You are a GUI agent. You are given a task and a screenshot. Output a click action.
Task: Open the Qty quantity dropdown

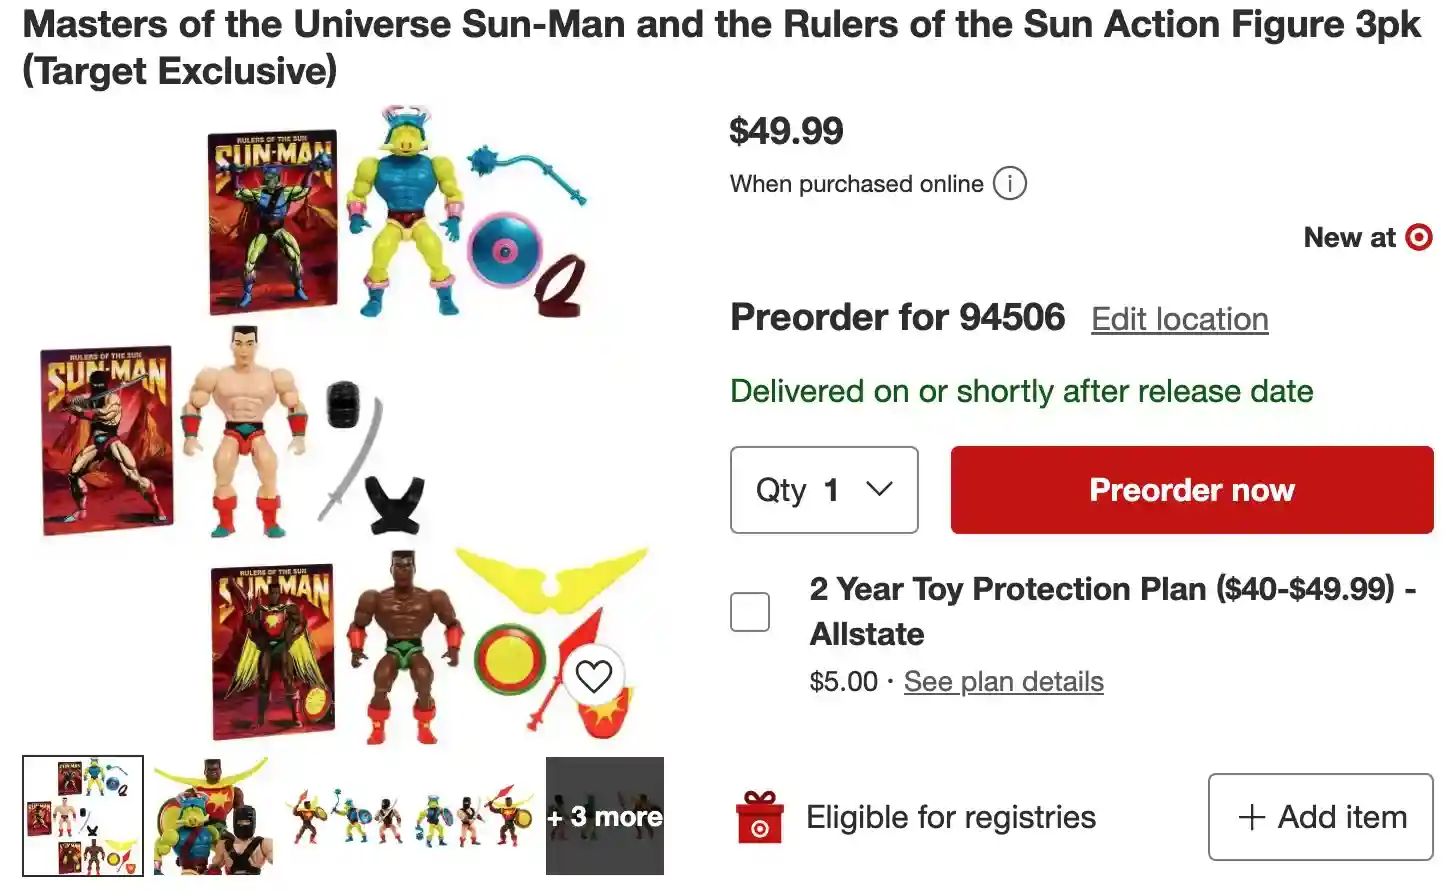tap(824, 490)
